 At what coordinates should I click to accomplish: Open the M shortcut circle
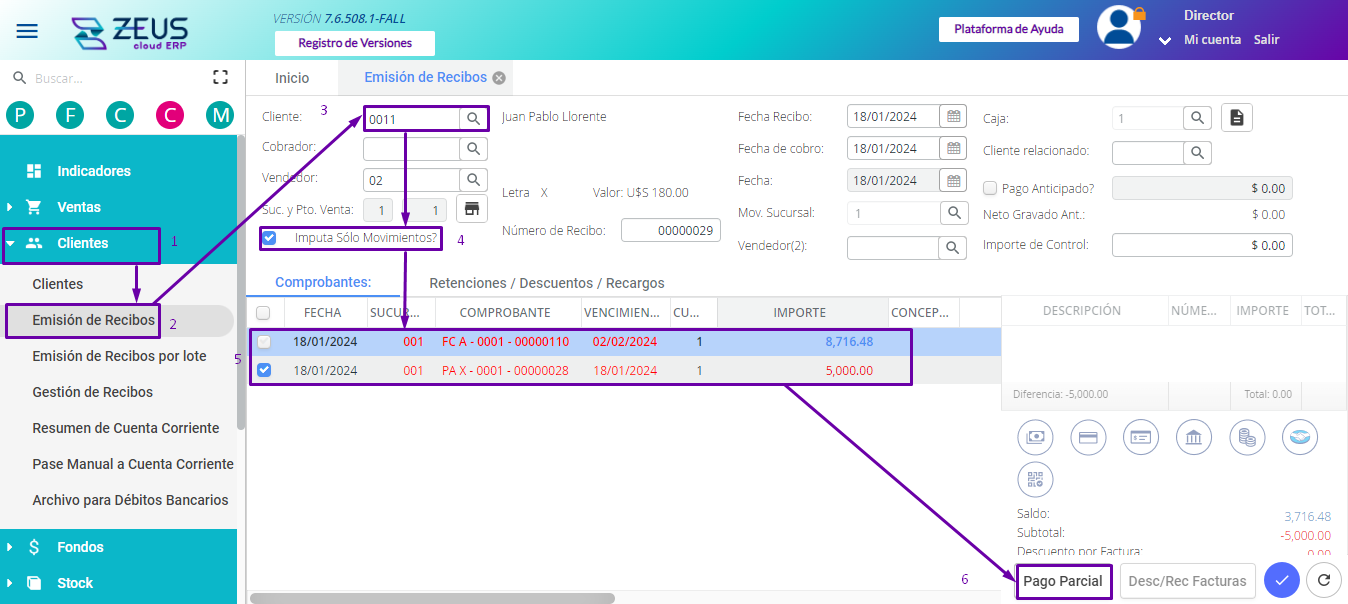tap(220, 115)
